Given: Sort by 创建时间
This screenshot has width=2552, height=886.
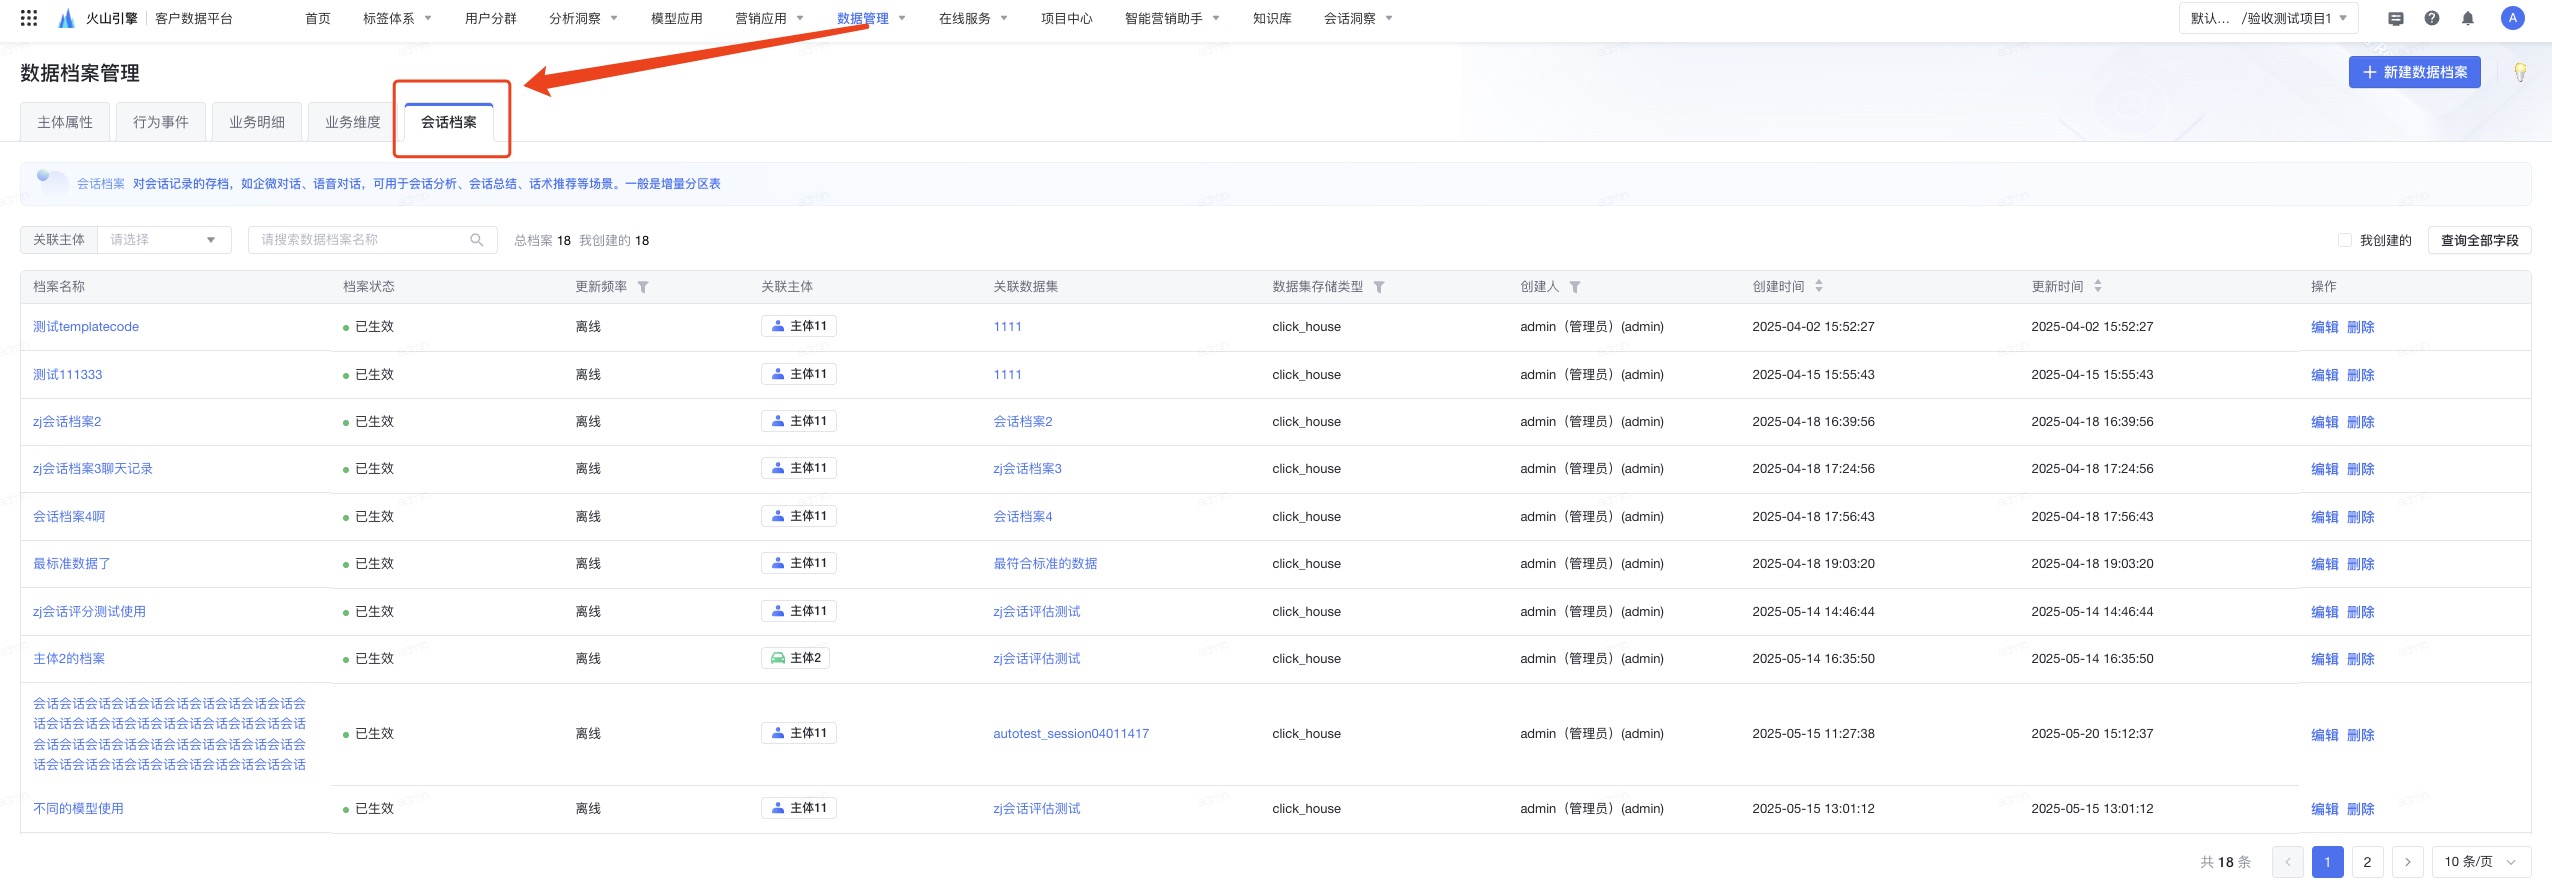Looking at the screenshot, I should (1819, 286).
